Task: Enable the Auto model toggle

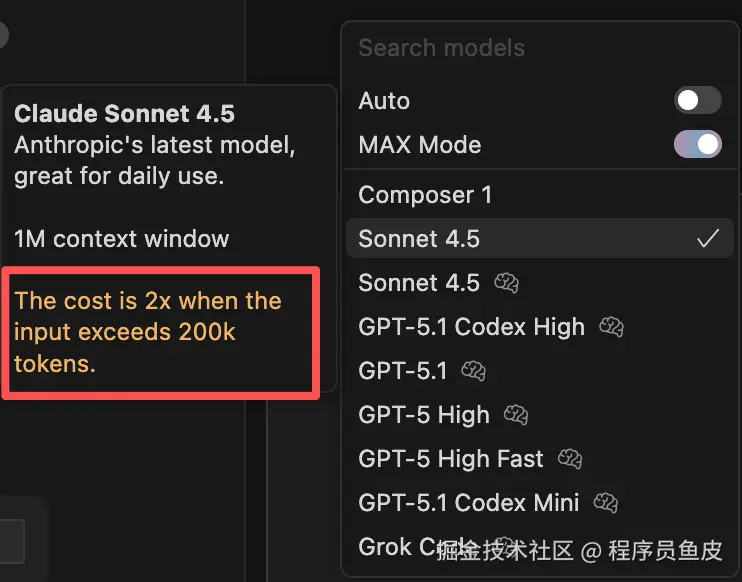Action: coord(697,101)
